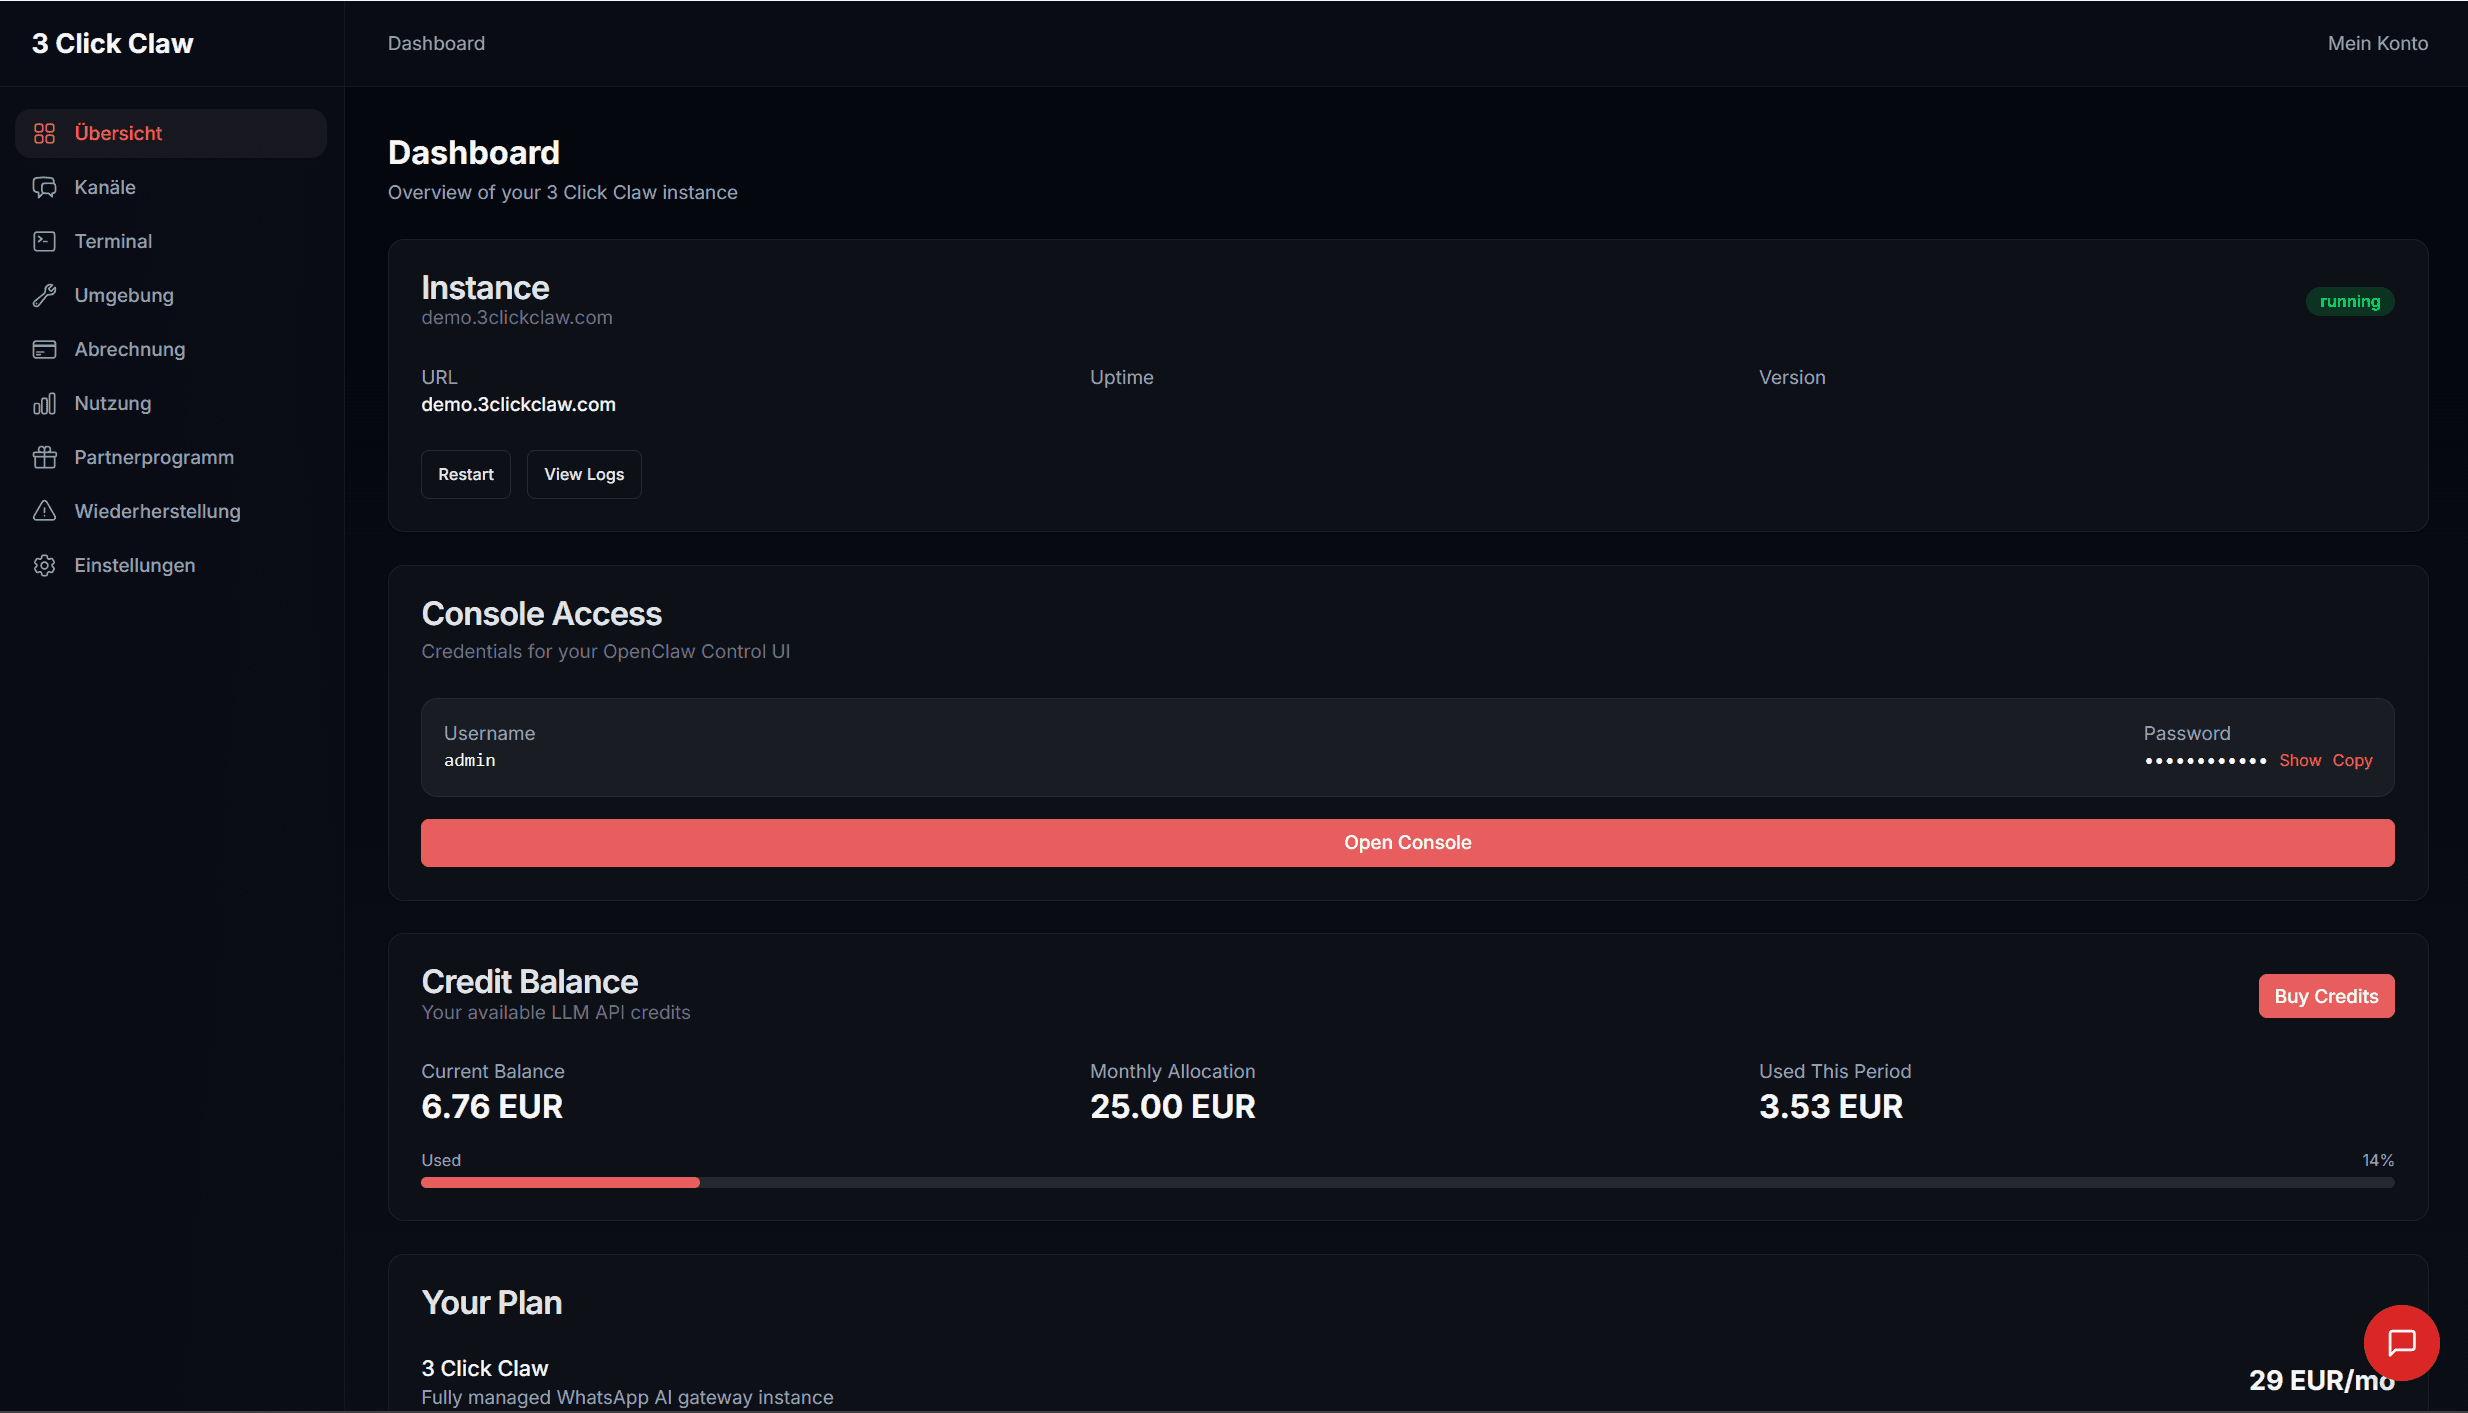Open the OpenClaw console
2468x1413 pixels.
(x=1407, y=842)
